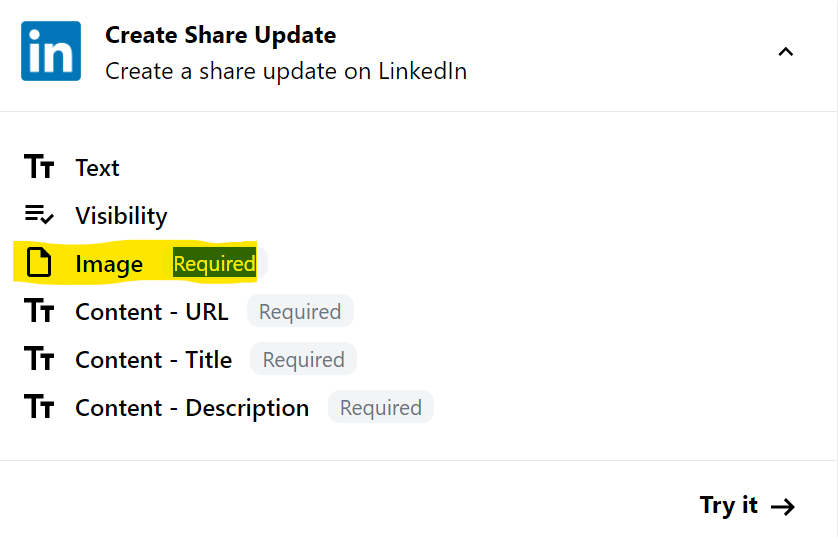Viewport: 838px width, 537px height.
Task: Click the text icon beside Content - URL
Action: point(39,310)
